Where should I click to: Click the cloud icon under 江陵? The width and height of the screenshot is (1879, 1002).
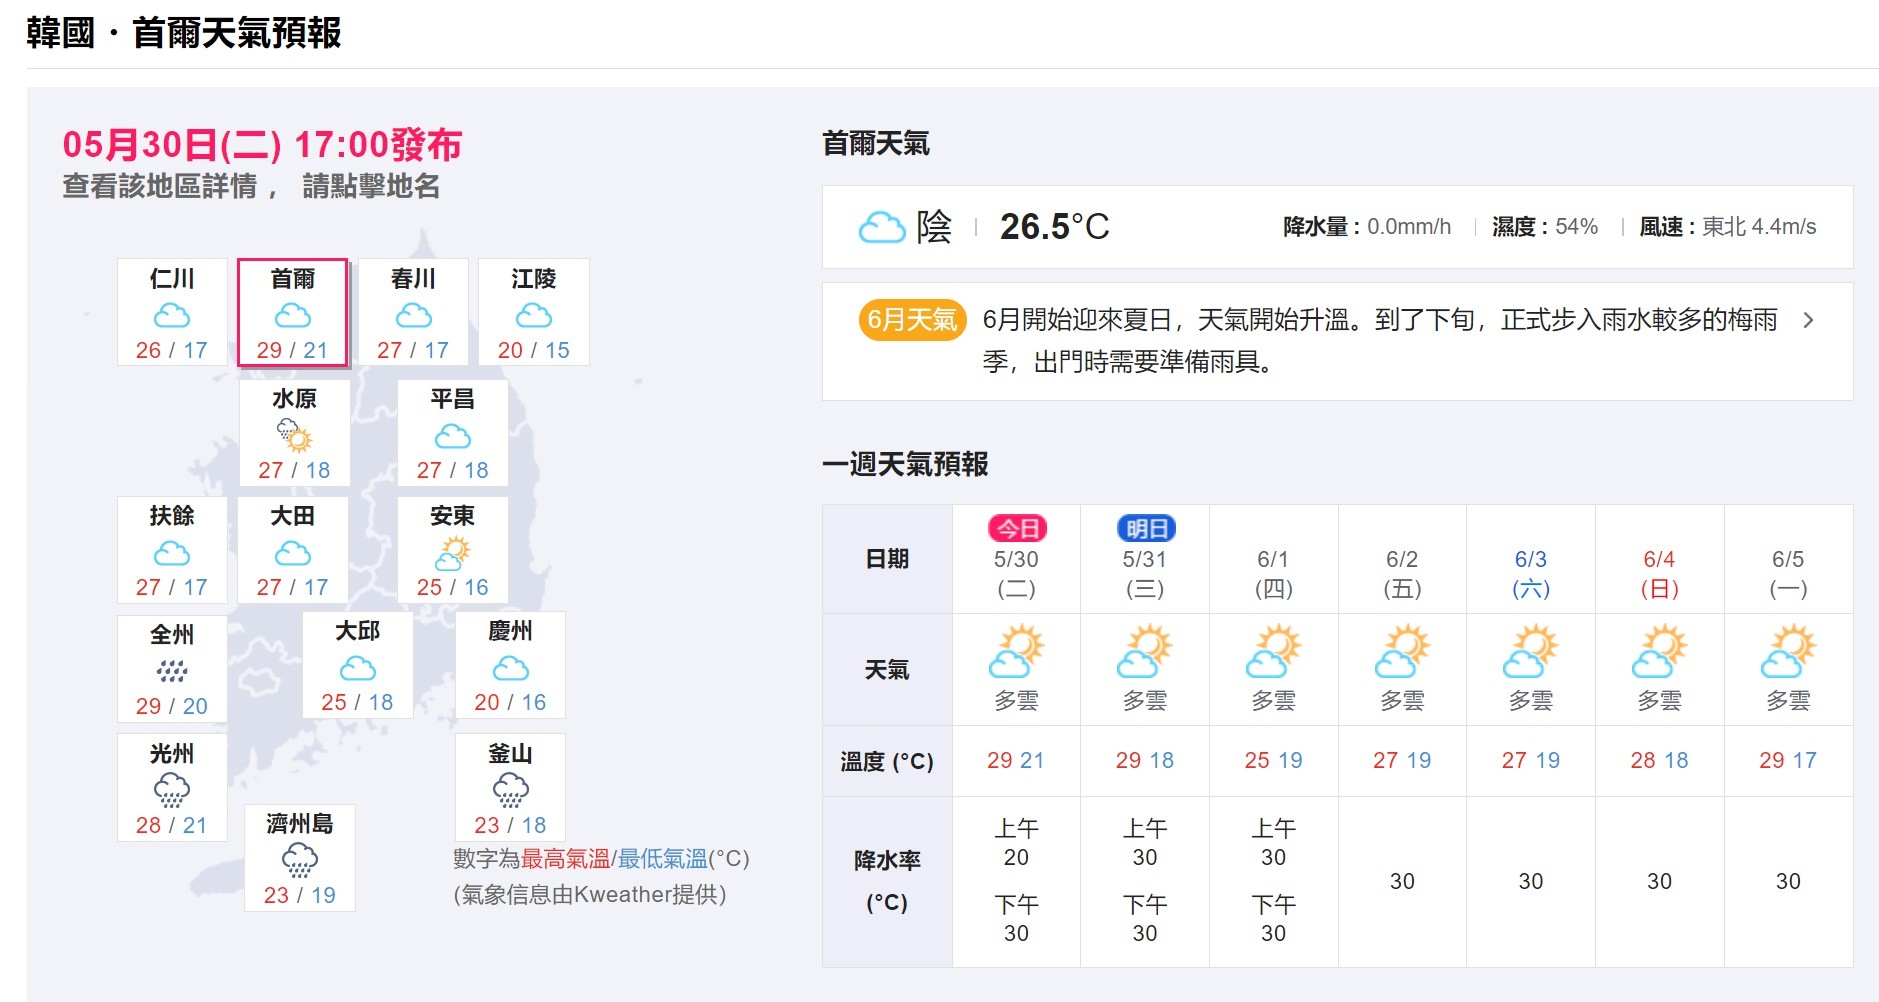tap(534, 316)
